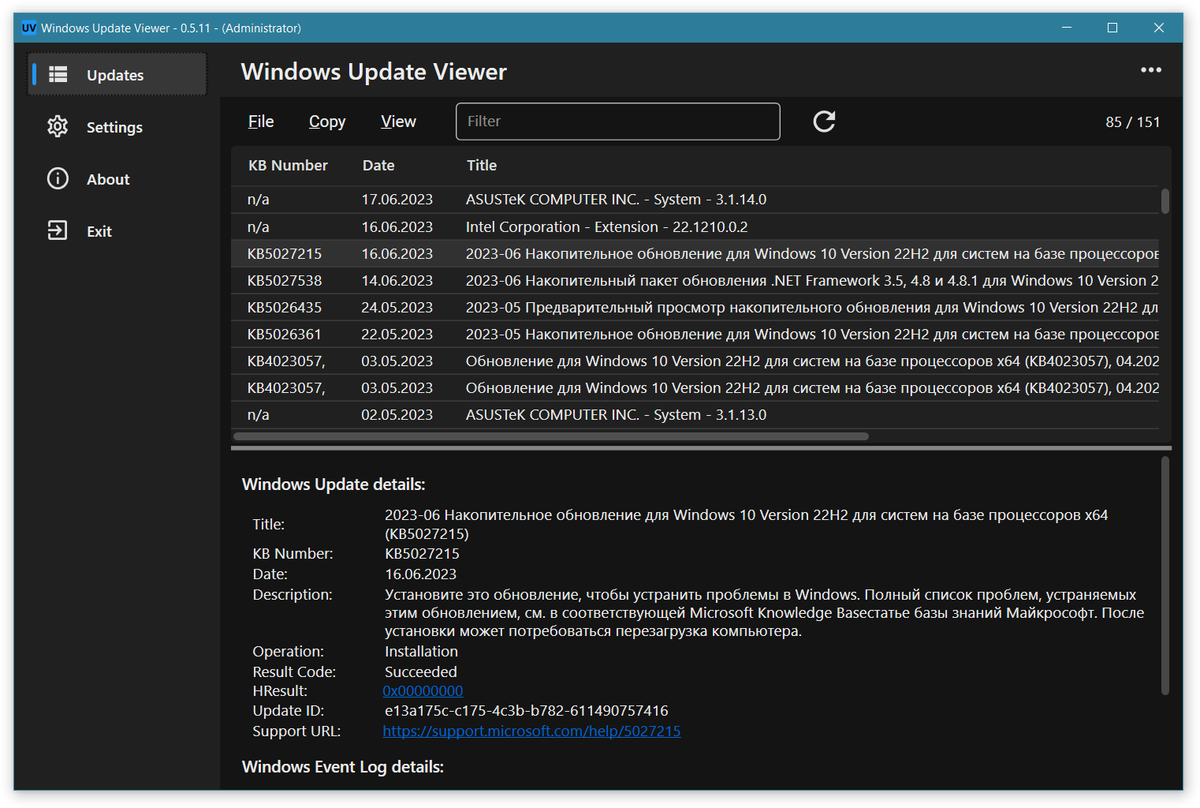
Task: Open the three-dots more options menu
Action: coord(1151,70)
